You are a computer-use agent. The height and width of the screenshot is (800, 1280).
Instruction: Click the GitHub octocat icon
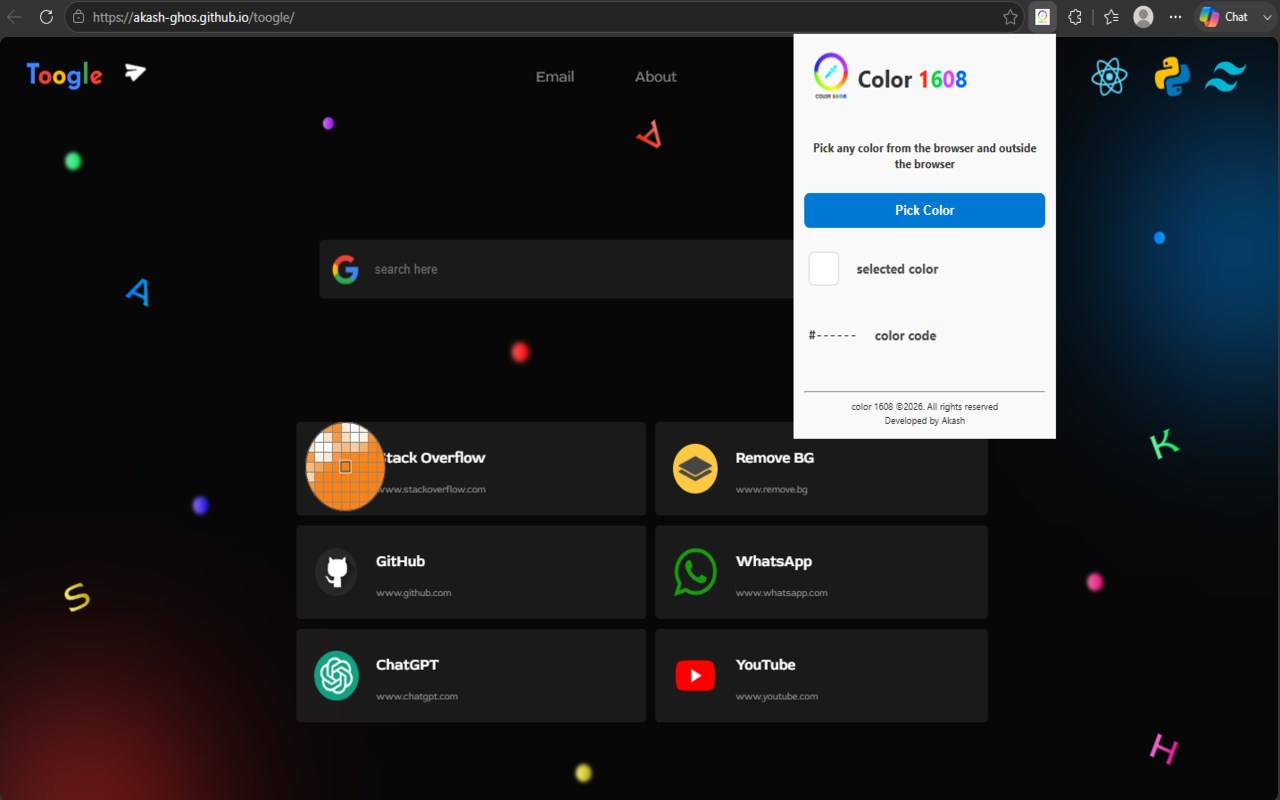[336, 573]
